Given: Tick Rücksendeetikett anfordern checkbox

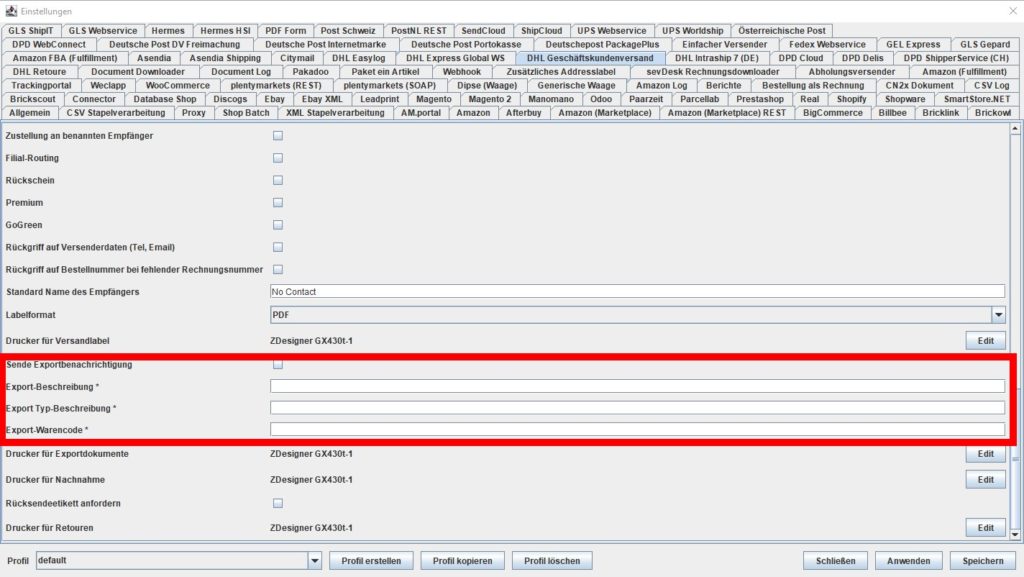Looking at the screenshot, I should pos(278,503).
